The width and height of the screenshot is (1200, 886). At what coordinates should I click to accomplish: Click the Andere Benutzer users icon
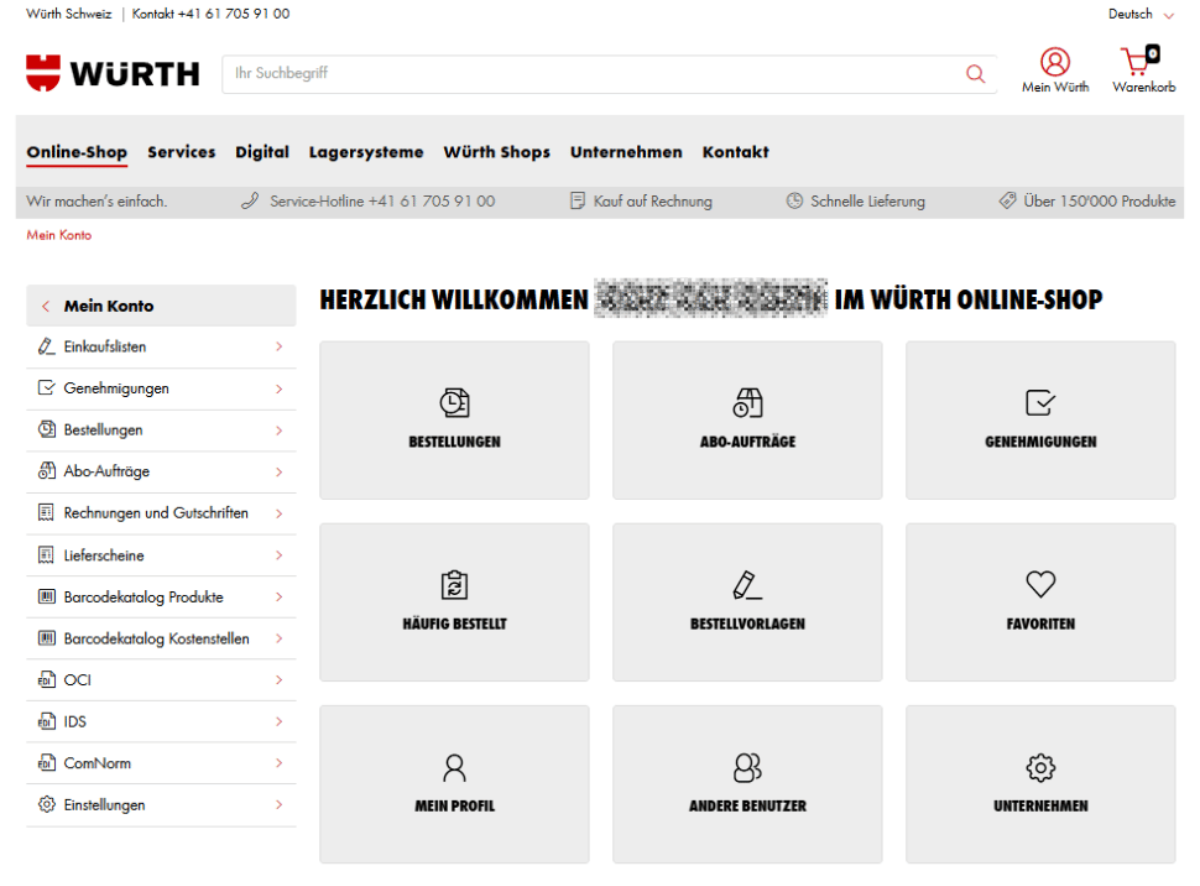click(x=747, y=768)
